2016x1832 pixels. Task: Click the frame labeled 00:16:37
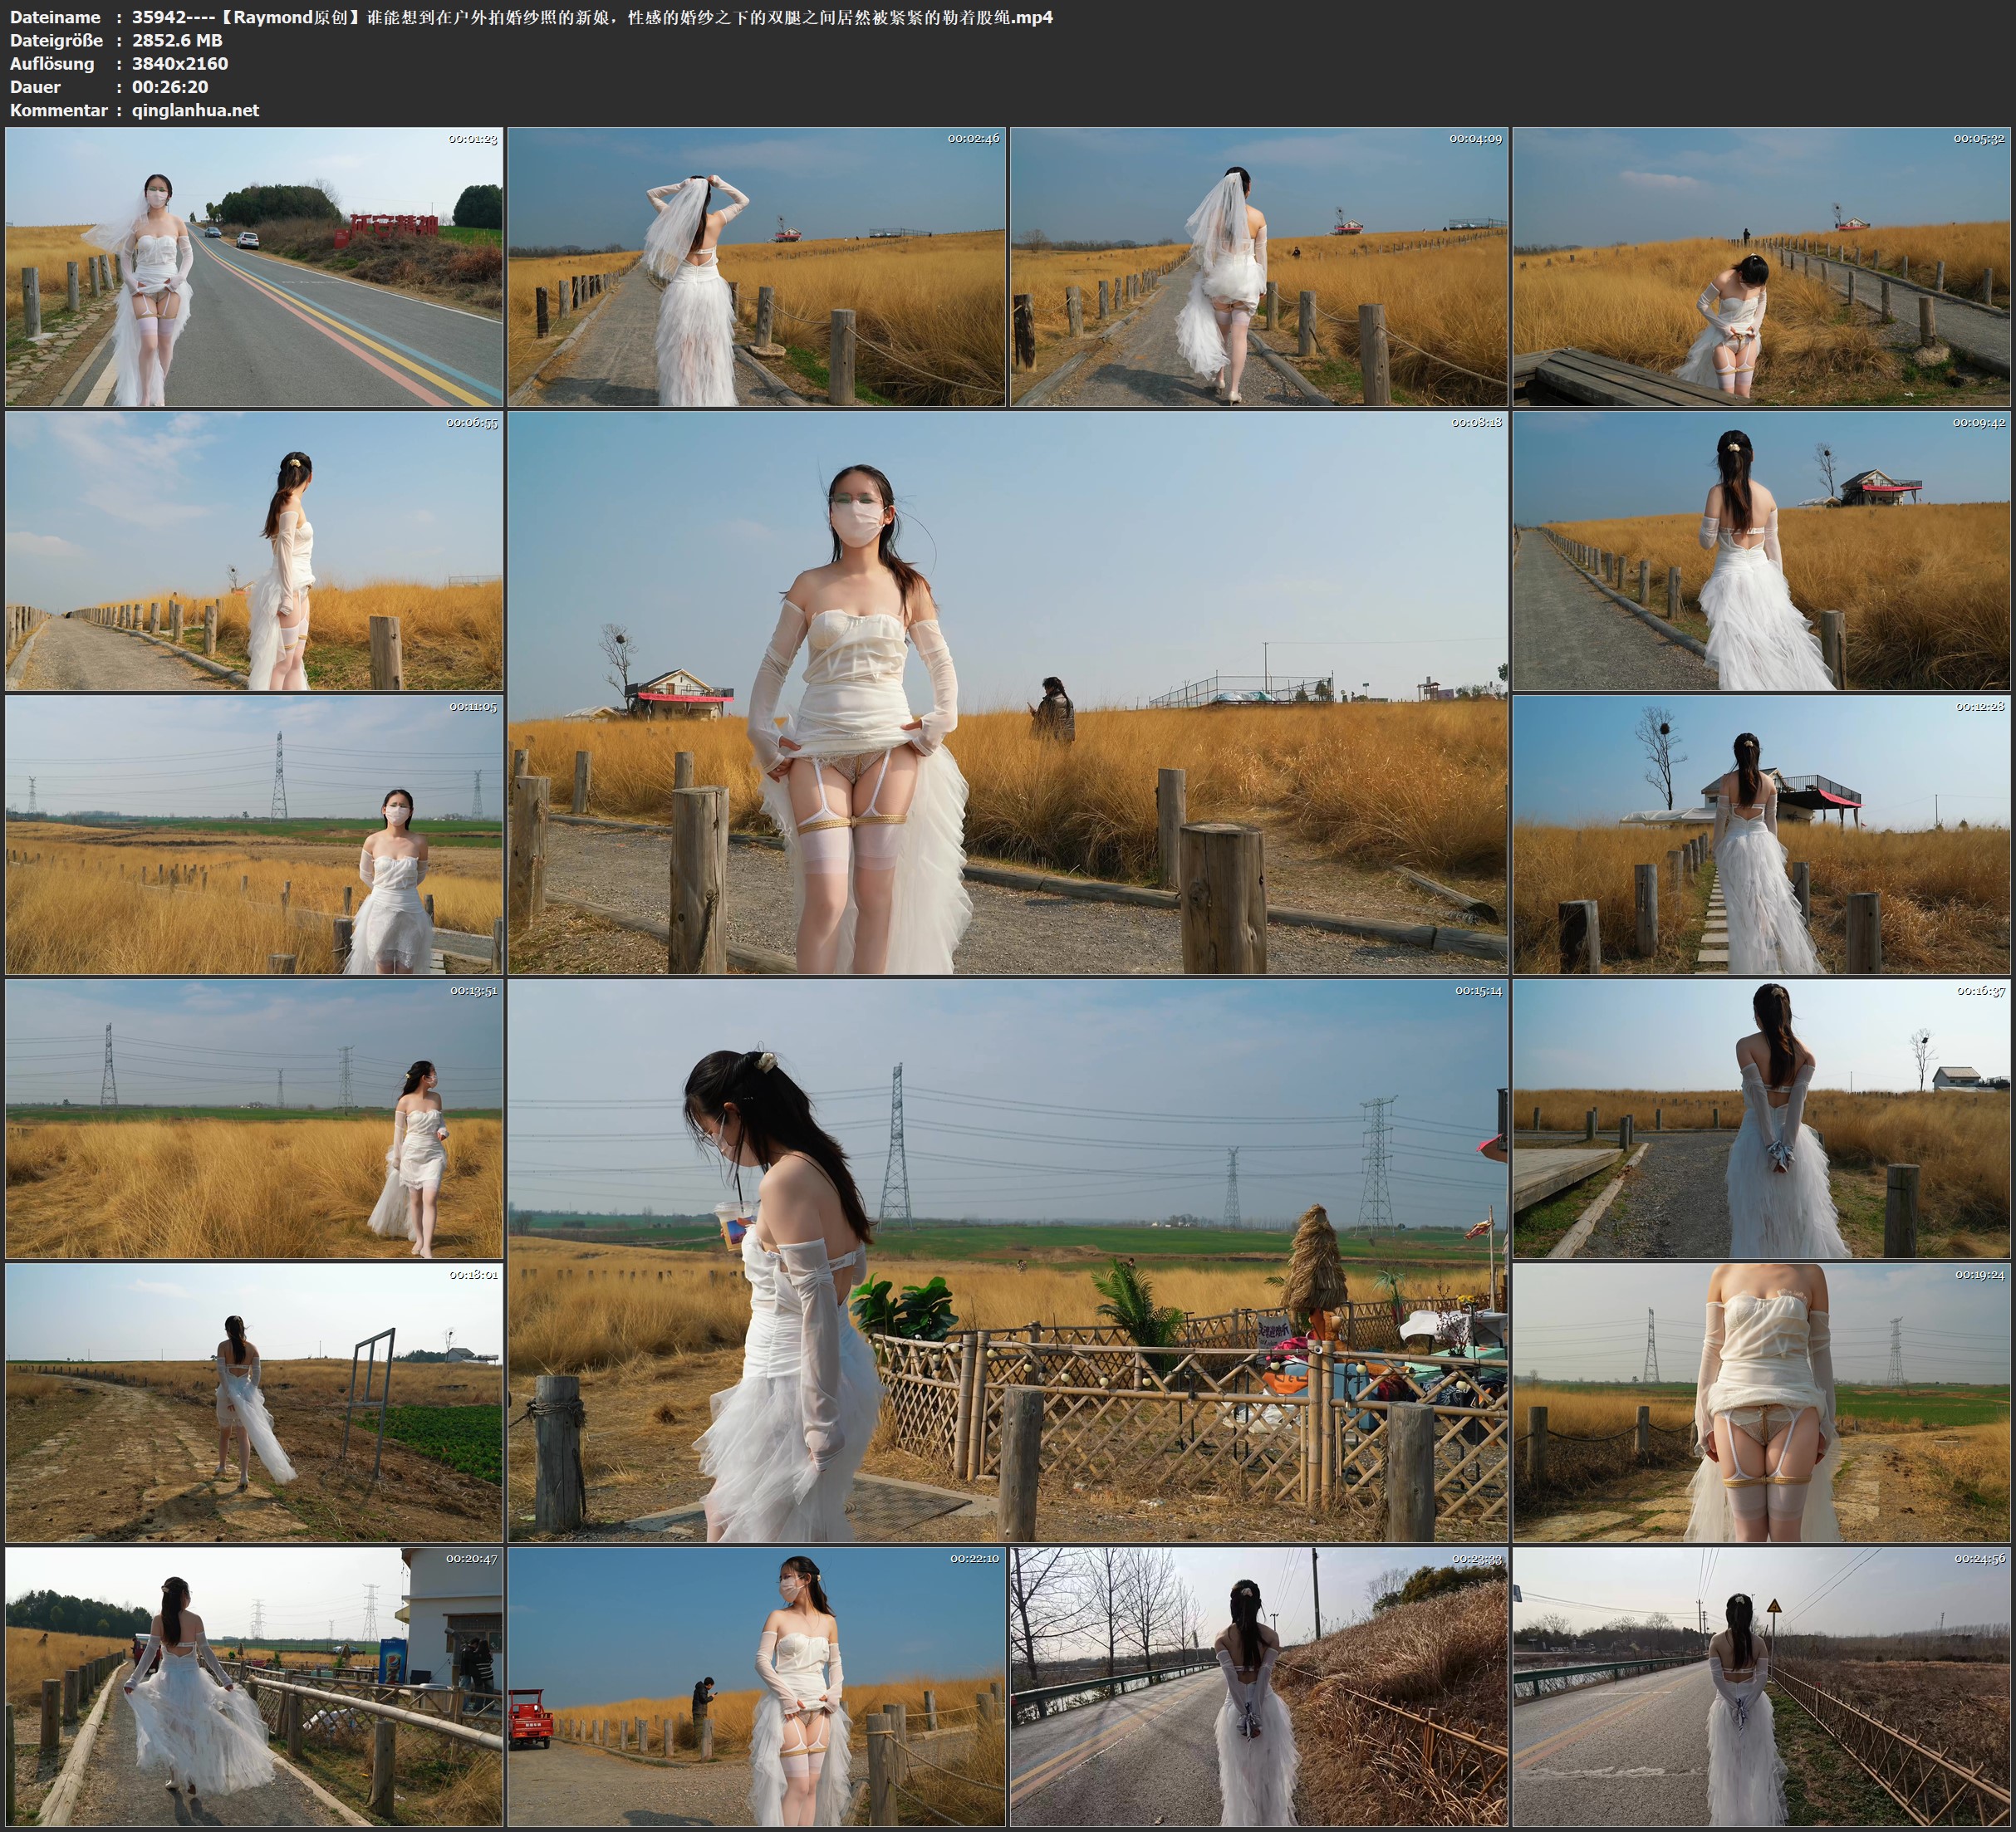(1762, 1119)
